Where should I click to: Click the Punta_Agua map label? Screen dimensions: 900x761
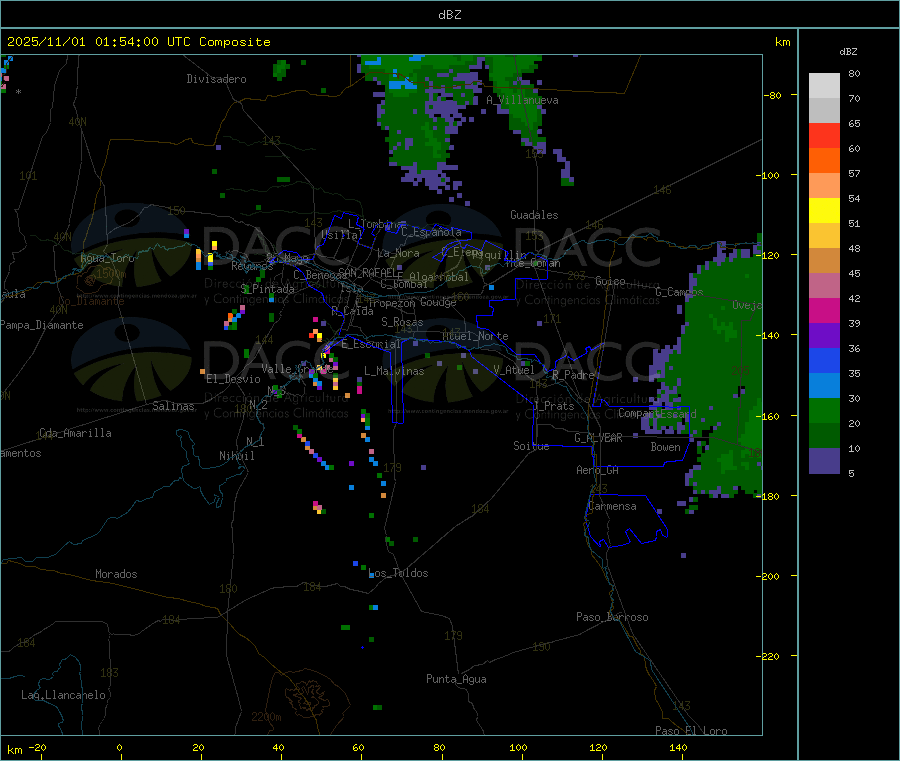click(456, 679)
